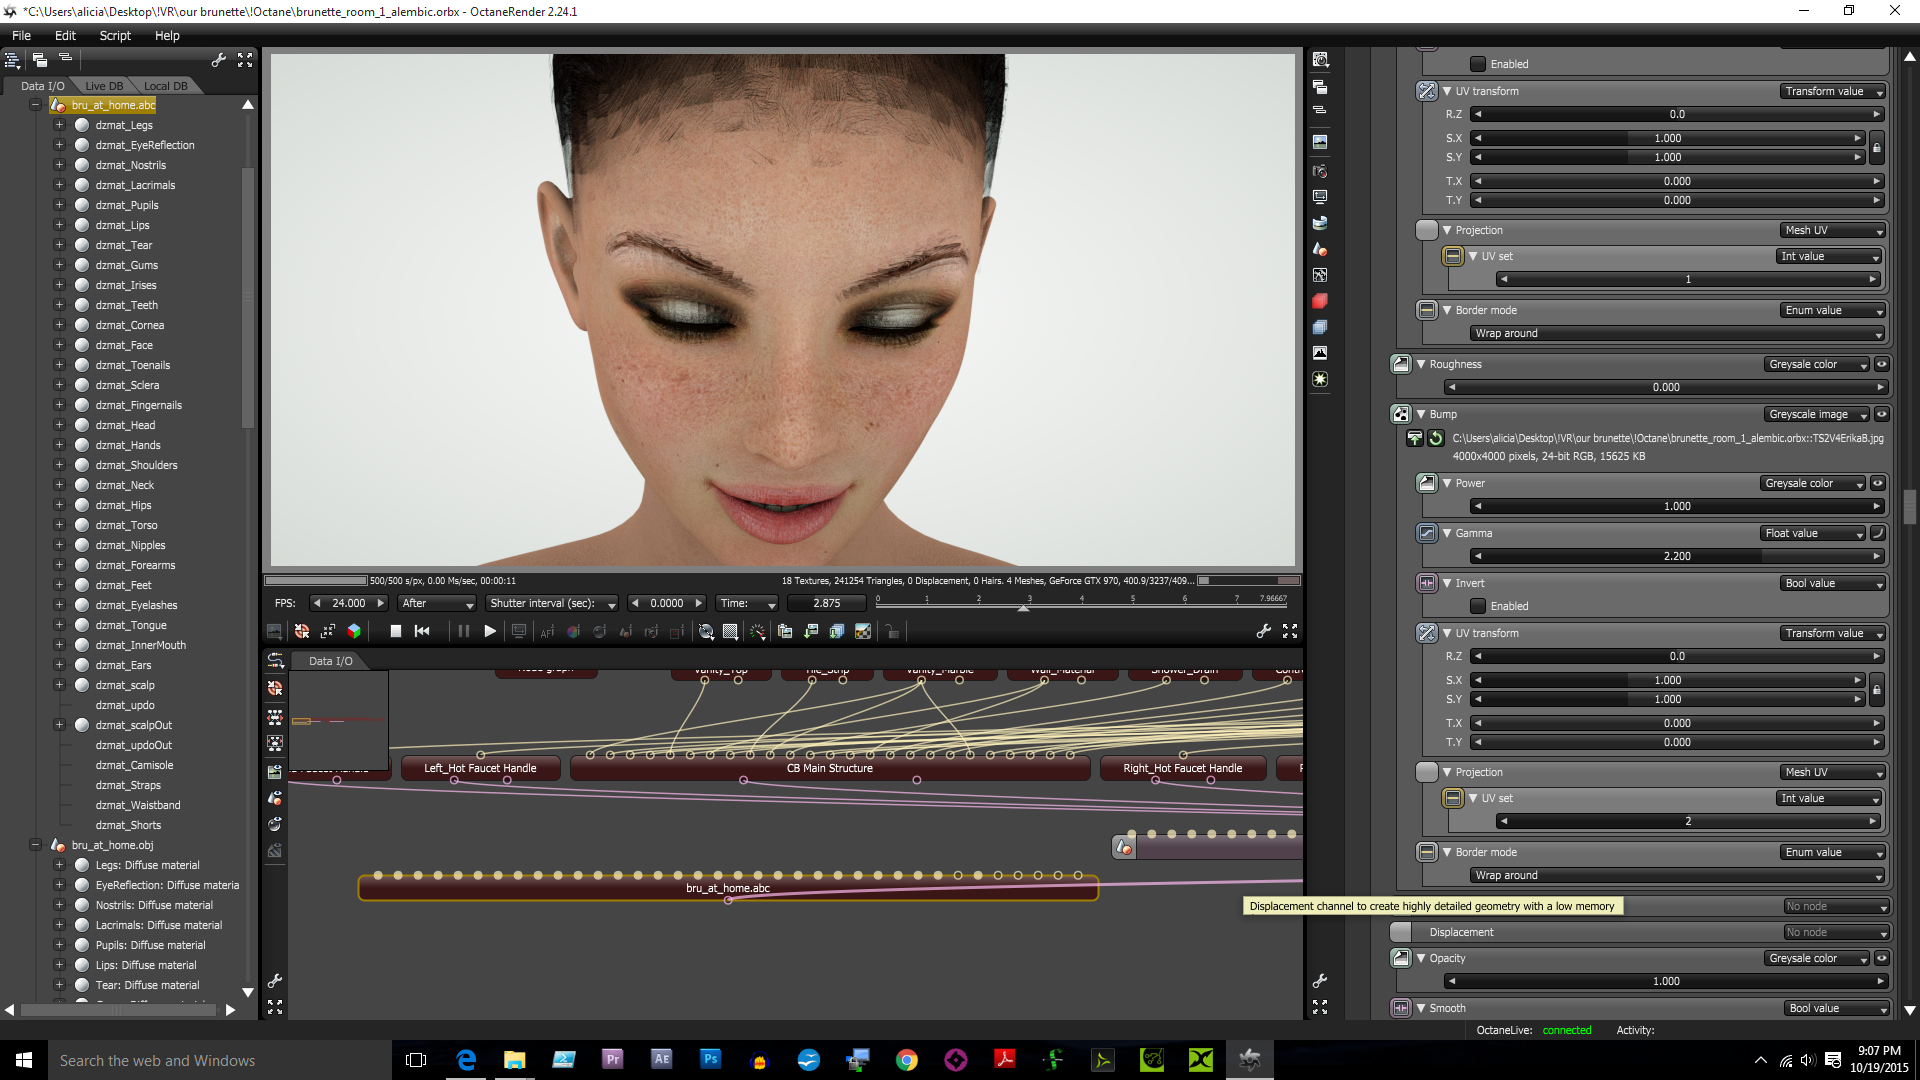1920x1080 pixels.
Task: Expand the dzmat_Legs tree item
Action: coord(59,125)
